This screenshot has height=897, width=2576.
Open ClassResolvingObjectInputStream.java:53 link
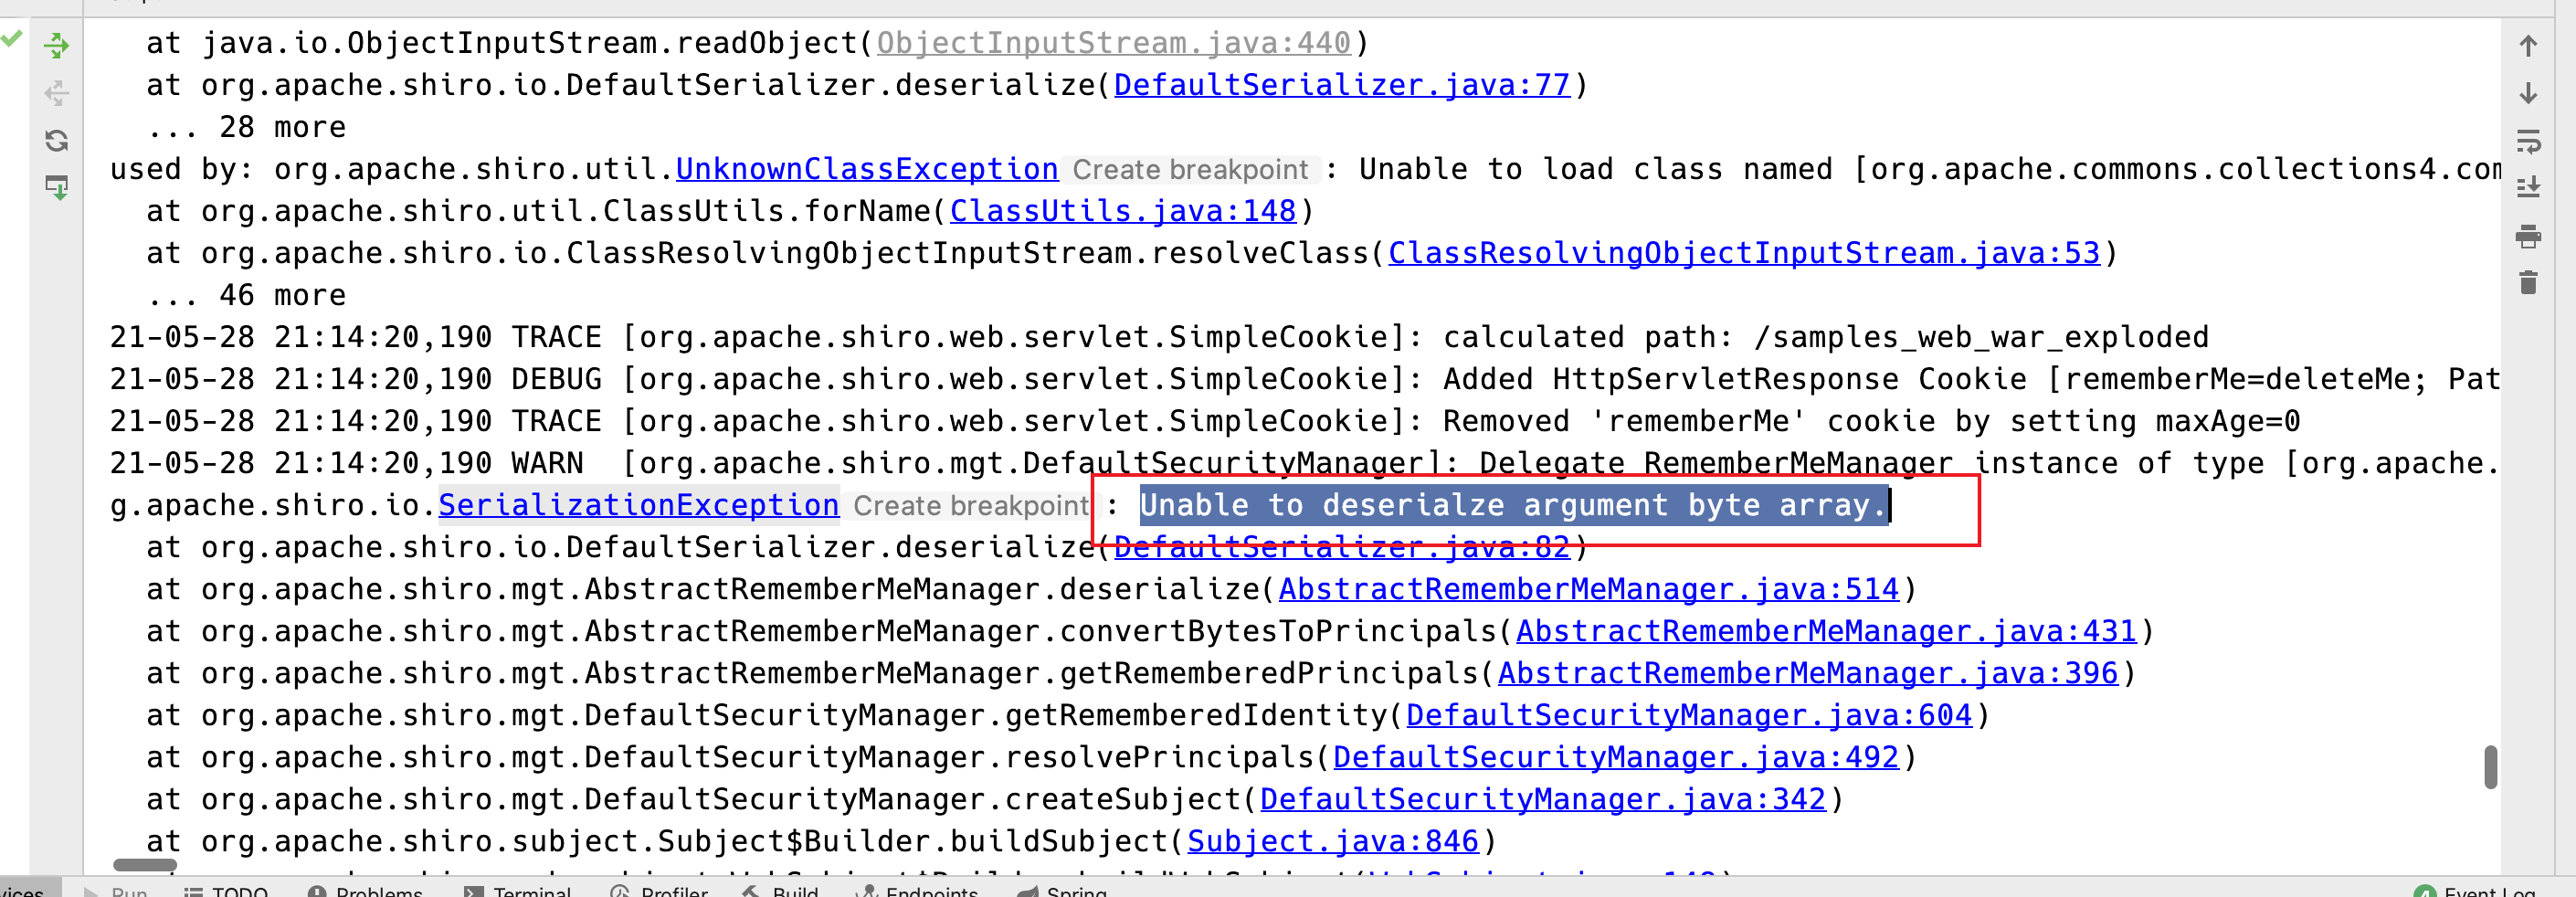pos(1744,253)
